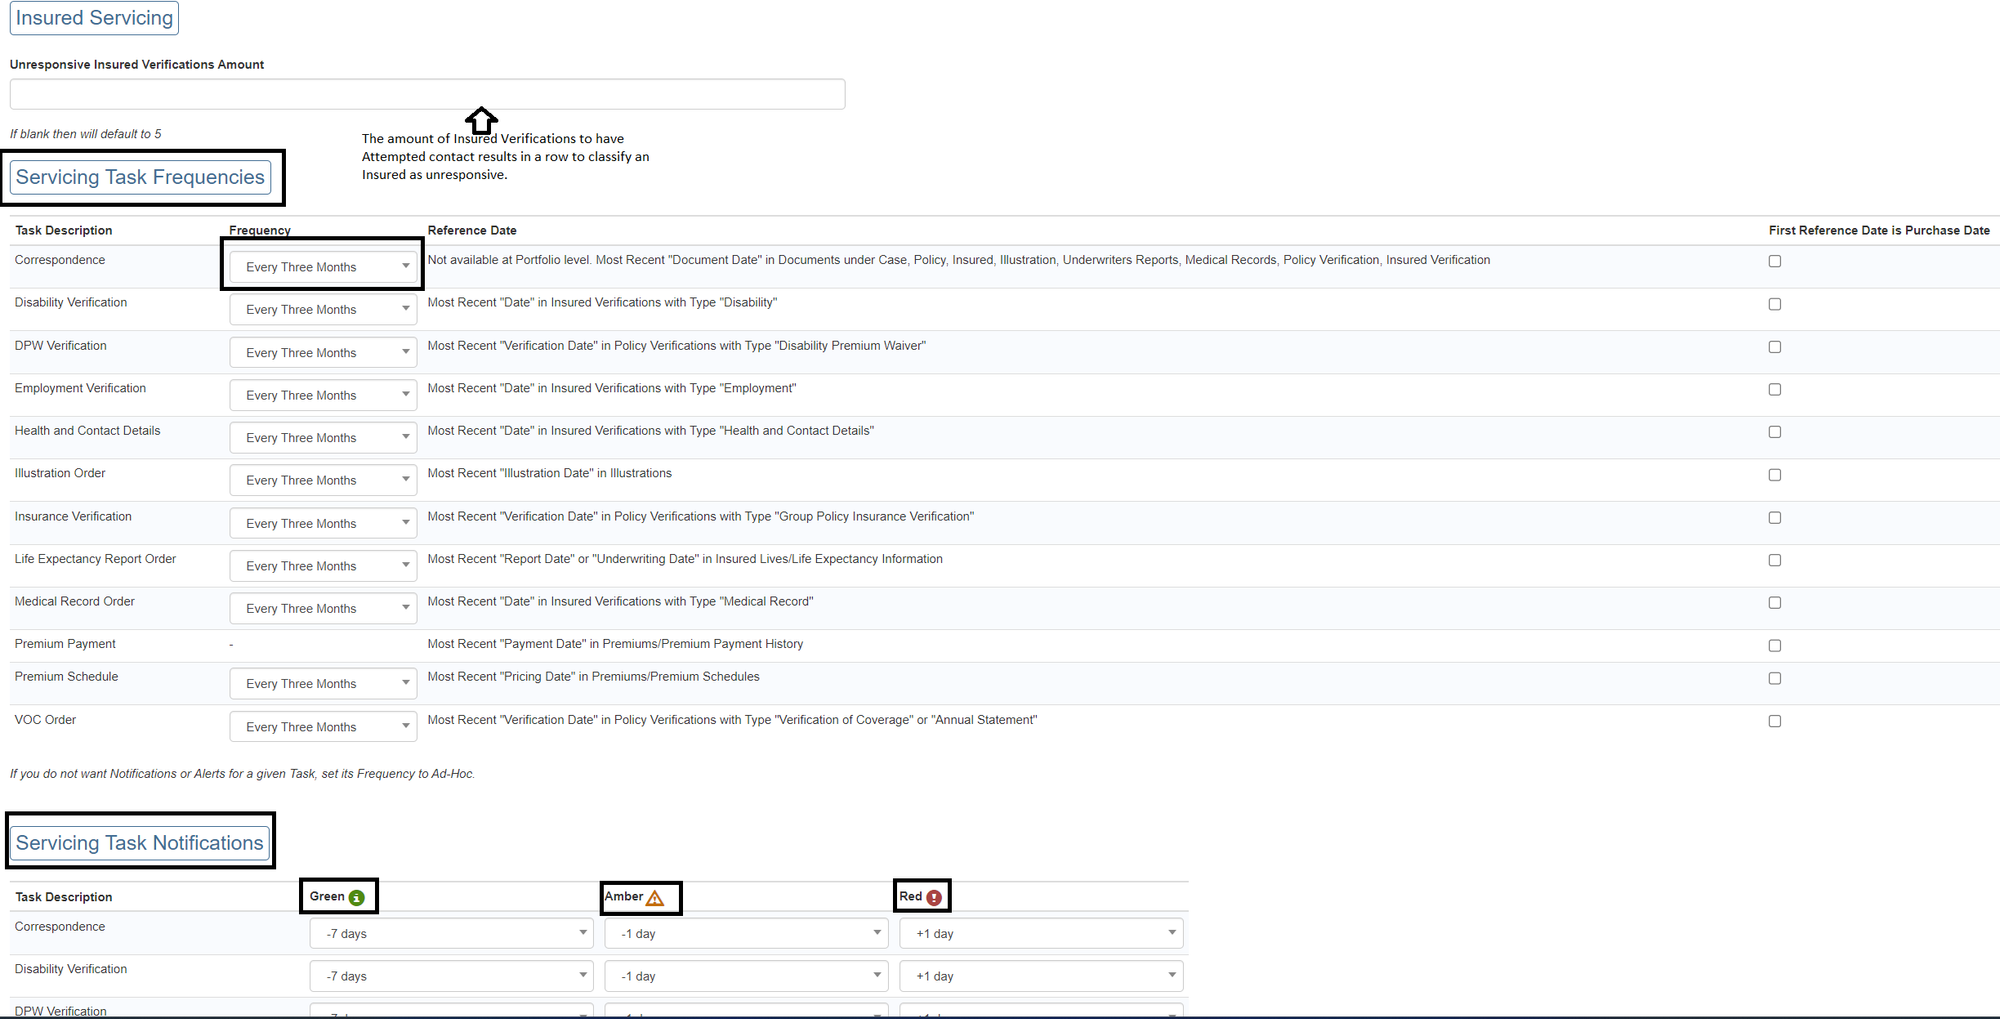Click the green info status icon
This screenshot has height=1019, width=2000.
click(356, 898)
